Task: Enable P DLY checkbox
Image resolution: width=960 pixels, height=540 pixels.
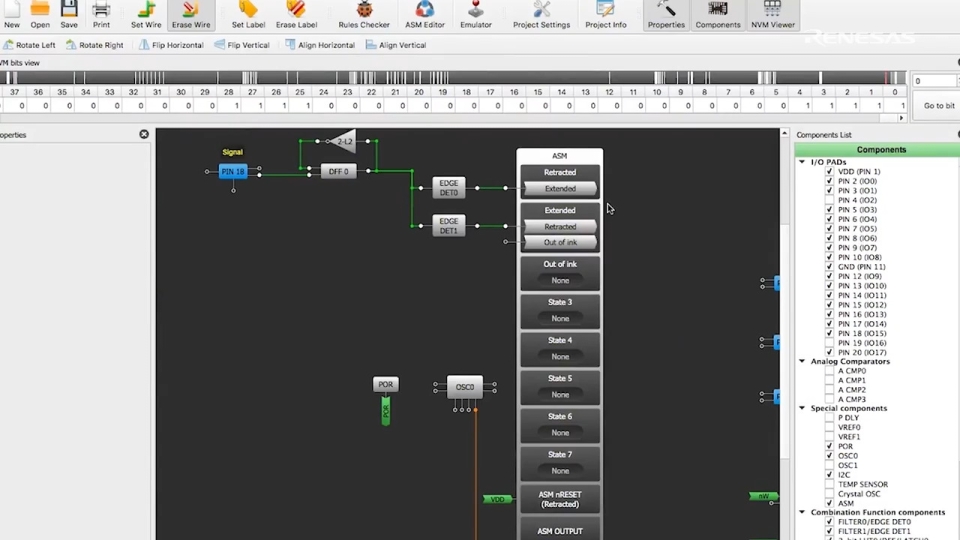Action: [829, 418]
